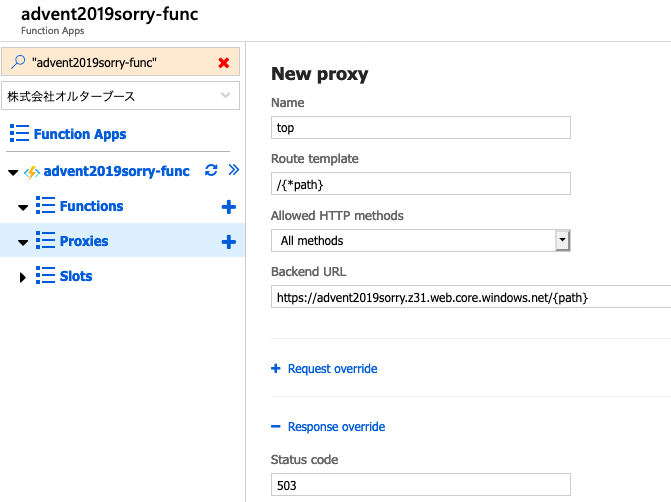The width and height of the screenshot is (671, 502).
Task: Click the Backend URL input field
Action: click(470, 297)
